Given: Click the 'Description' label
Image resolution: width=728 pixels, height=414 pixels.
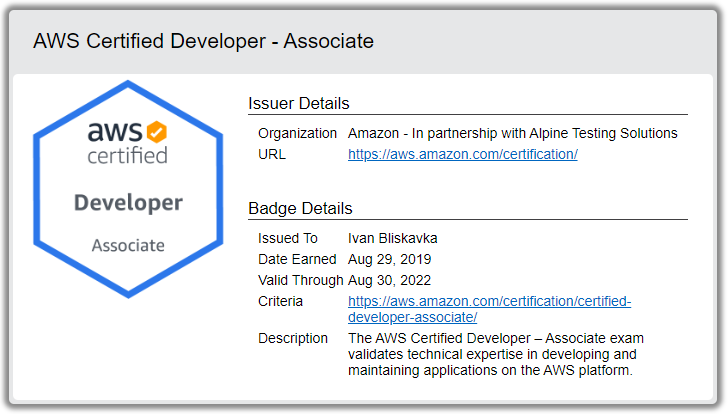Looking at the screenshot, I should [x=293, y=338].
